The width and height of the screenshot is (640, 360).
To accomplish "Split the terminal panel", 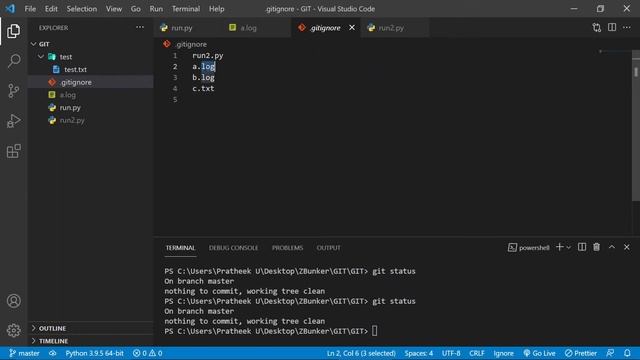I will (x=582, y=247).
